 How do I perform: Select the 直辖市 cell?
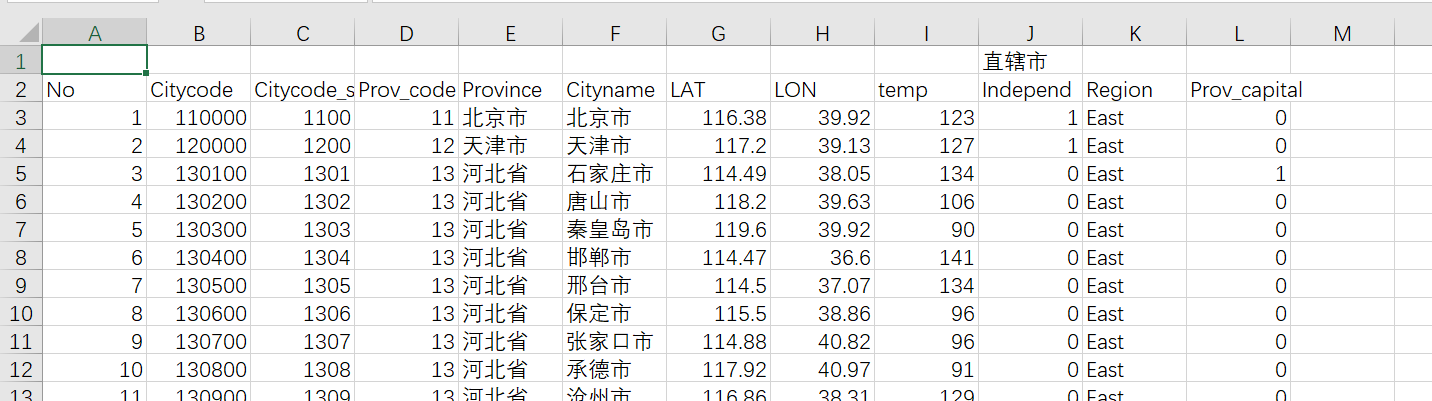point(1030,62)
